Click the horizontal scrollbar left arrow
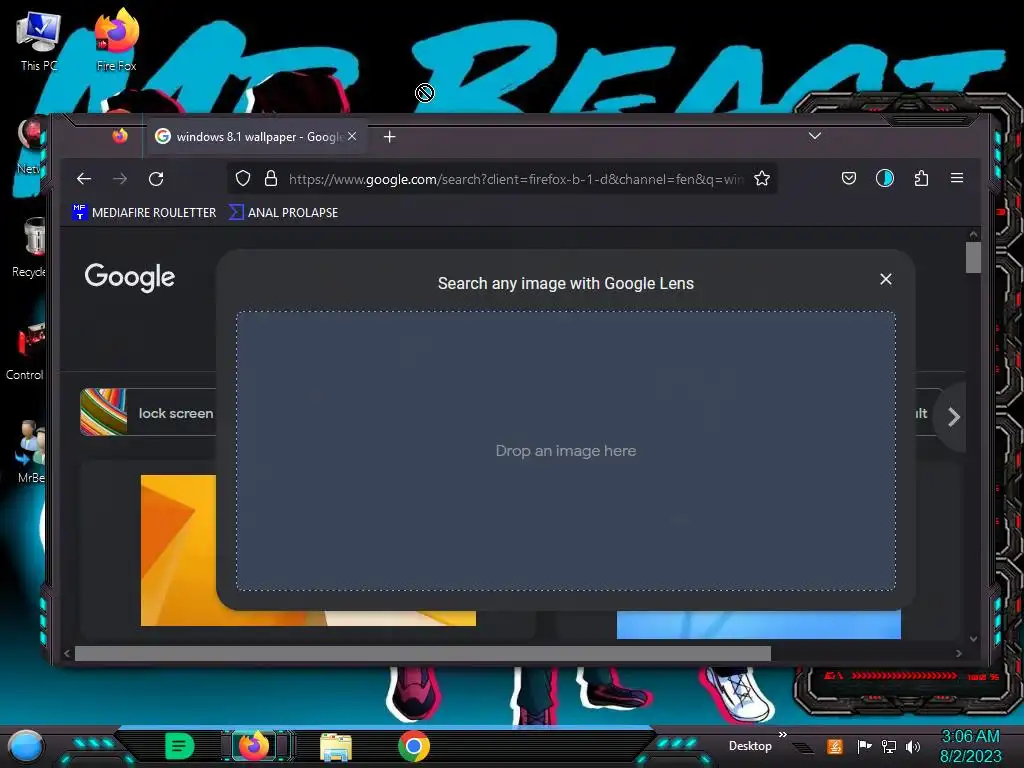Viewport: 1024px width, 768px height. [x=67, y=653]
